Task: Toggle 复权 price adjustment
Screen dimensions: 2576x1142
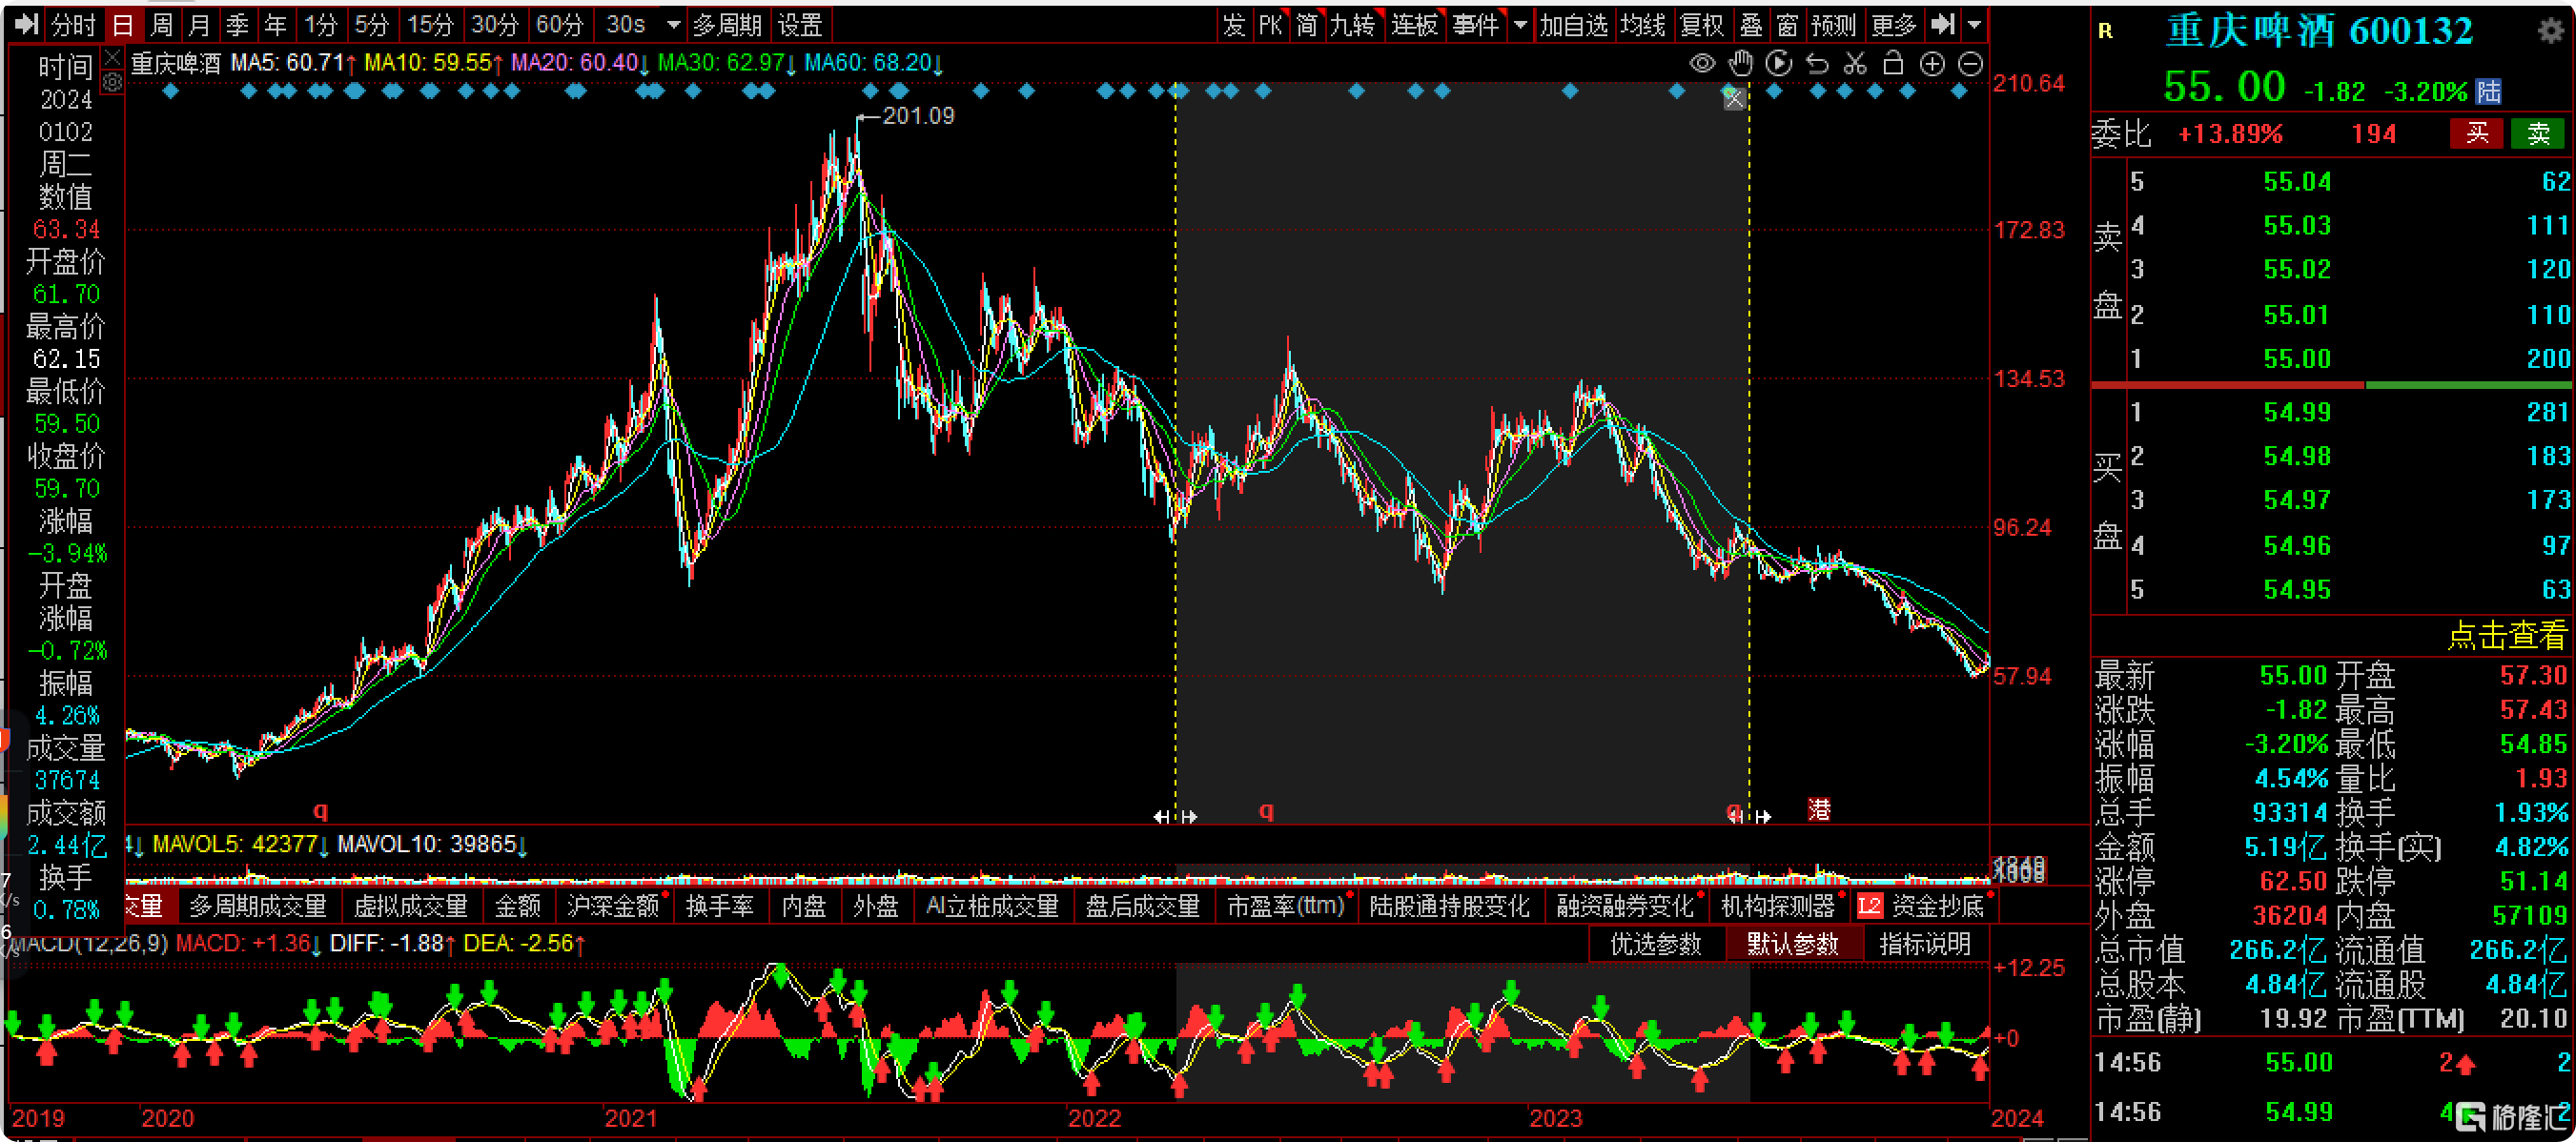Action: coord(1701,24)
